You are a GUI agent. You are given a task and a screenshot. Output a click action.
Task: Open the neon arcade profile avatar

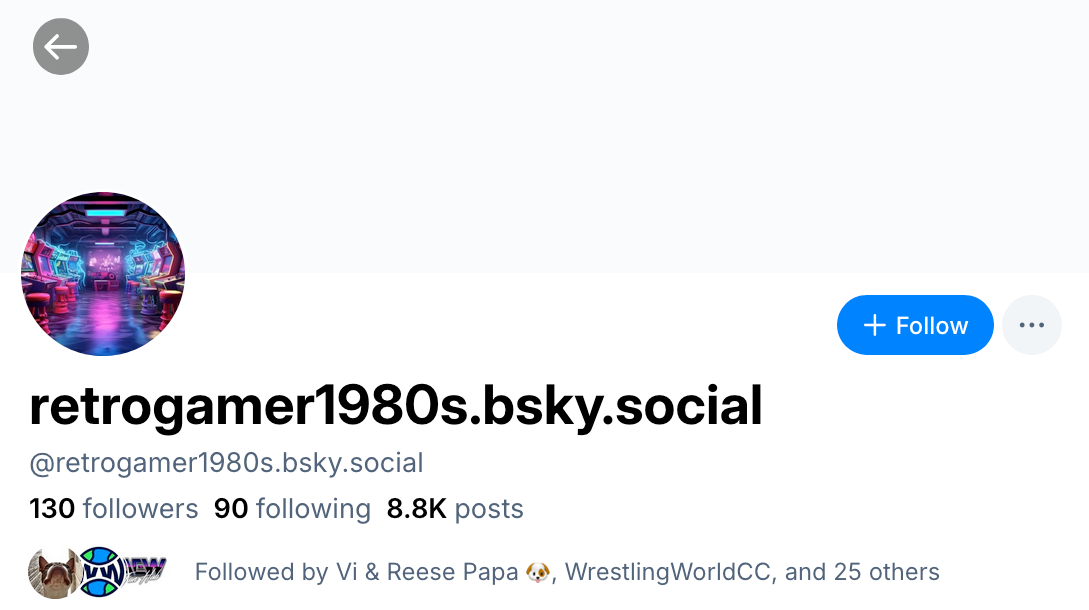(103, 274)
